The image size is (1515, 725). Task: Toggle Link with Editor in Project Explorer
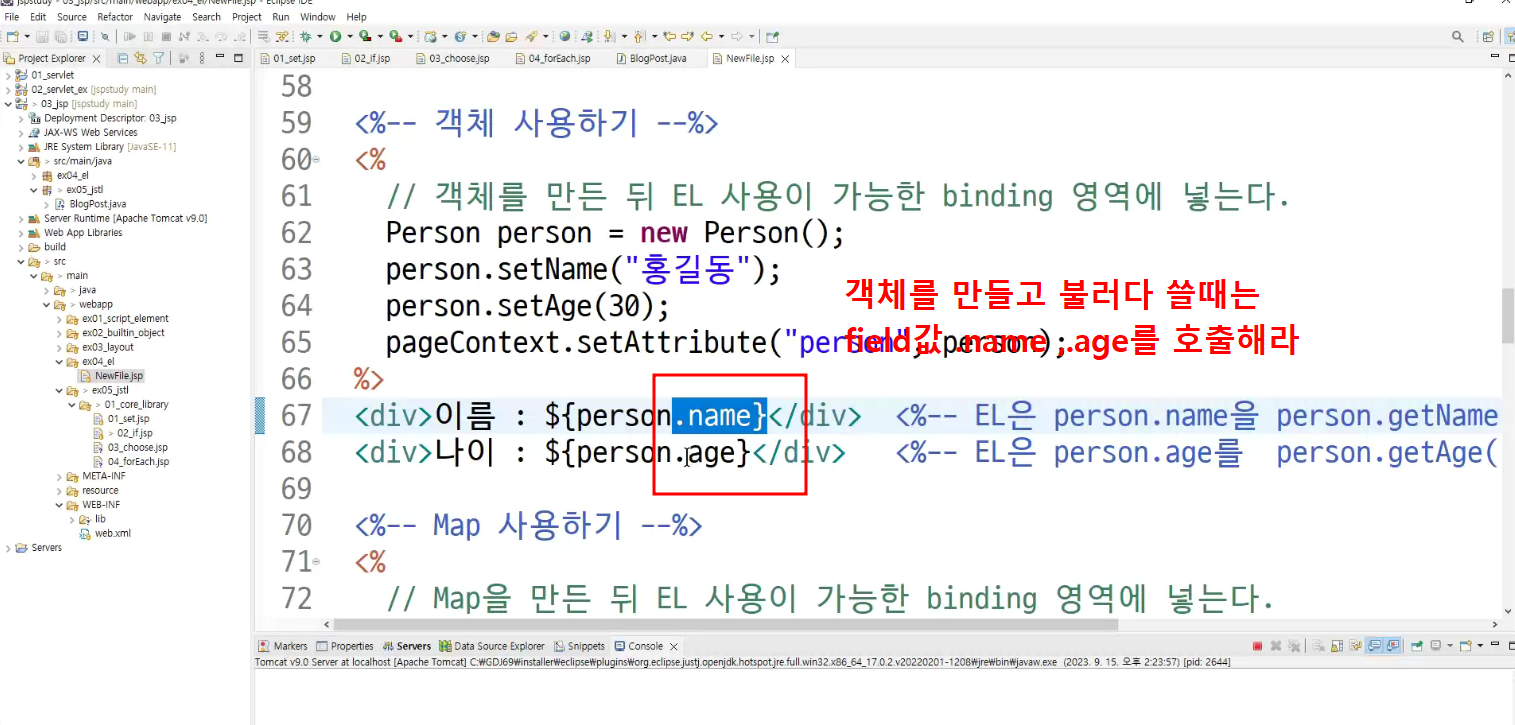140,58
